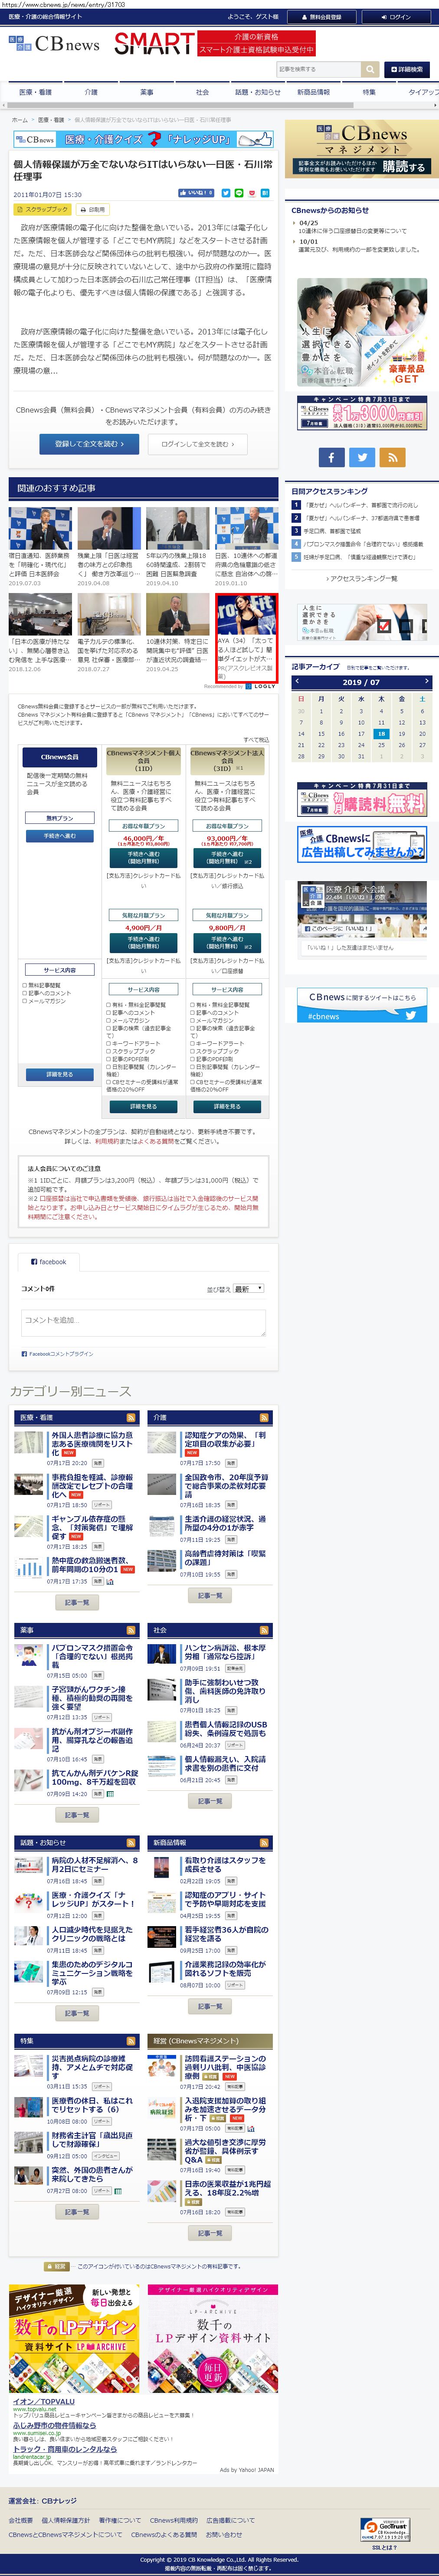The image size is (439, 2576).
Task: Click the CBnews logo in header
Action: coord(54,44)
